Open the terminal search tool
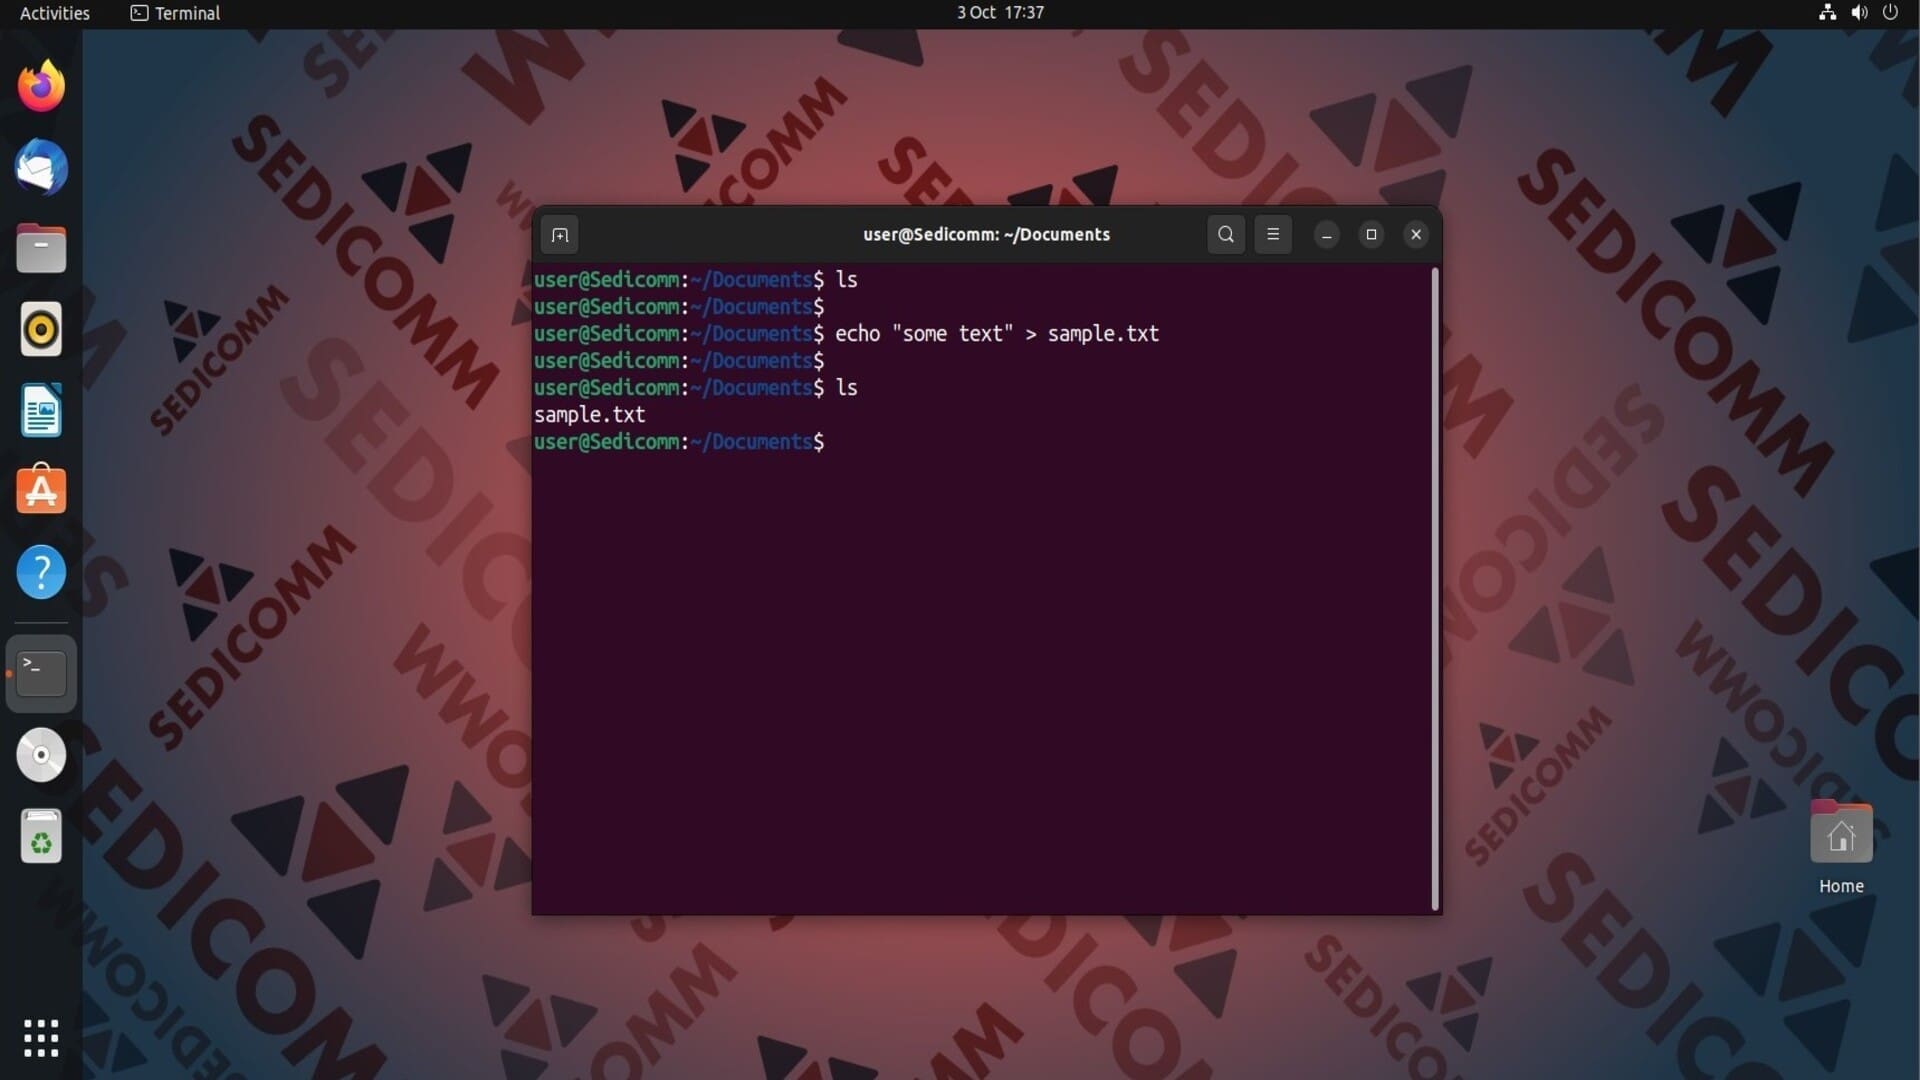 [x=1226, y=235]
